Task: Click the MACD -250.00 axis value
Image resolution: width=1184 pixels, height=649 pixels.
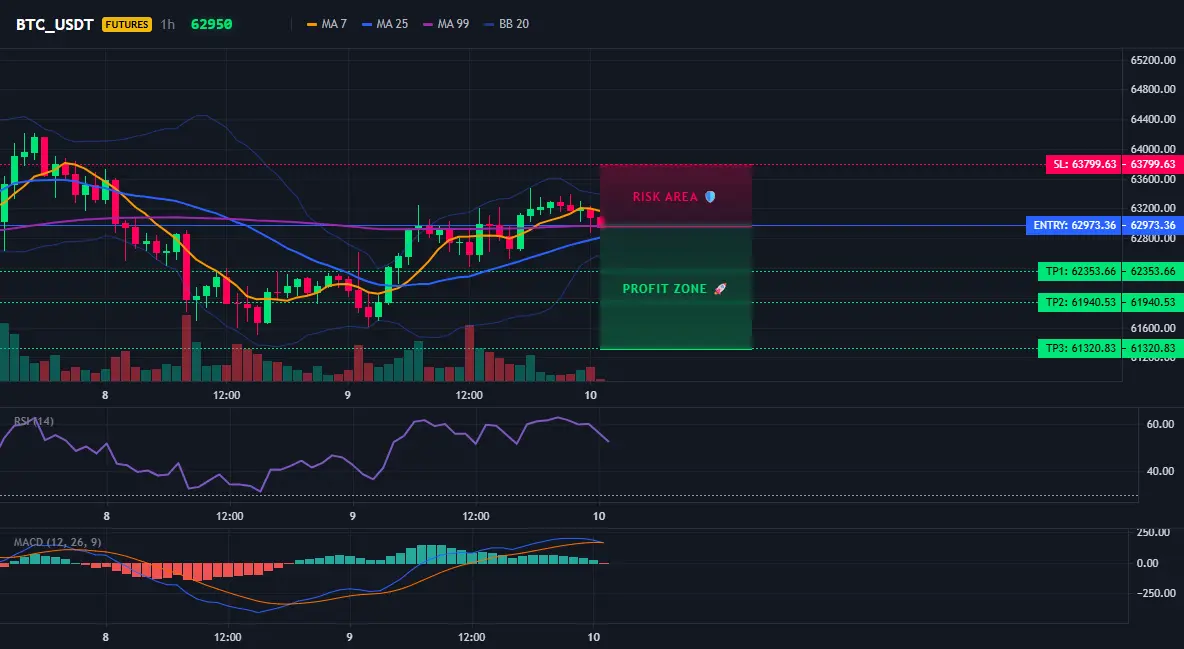Action: click(x=1157, y=593)
